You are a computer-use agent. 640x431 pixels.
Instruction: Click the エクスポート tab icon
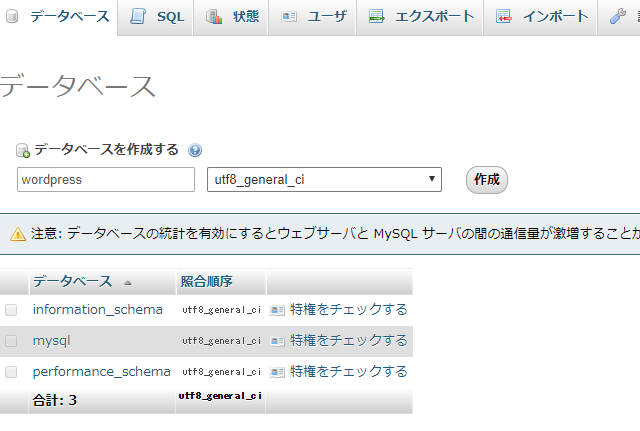376,17
